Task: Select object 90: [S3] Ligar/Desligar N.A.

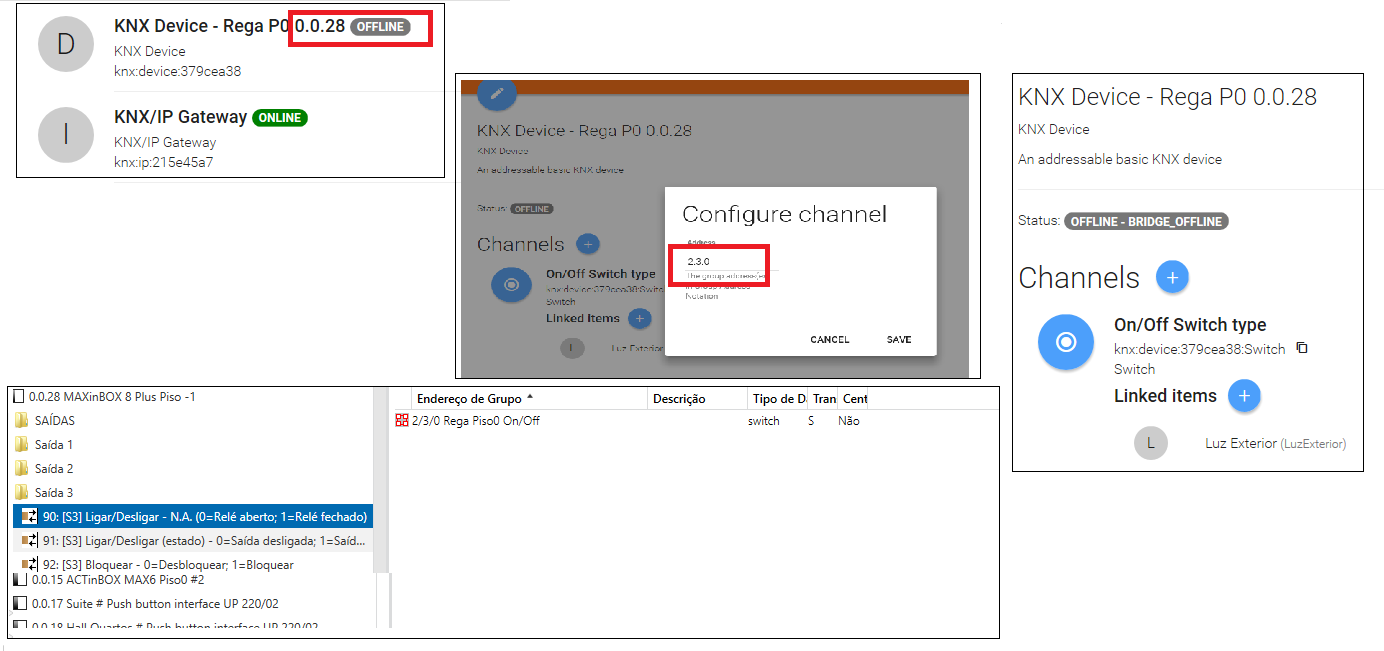Action: point(193,516)
